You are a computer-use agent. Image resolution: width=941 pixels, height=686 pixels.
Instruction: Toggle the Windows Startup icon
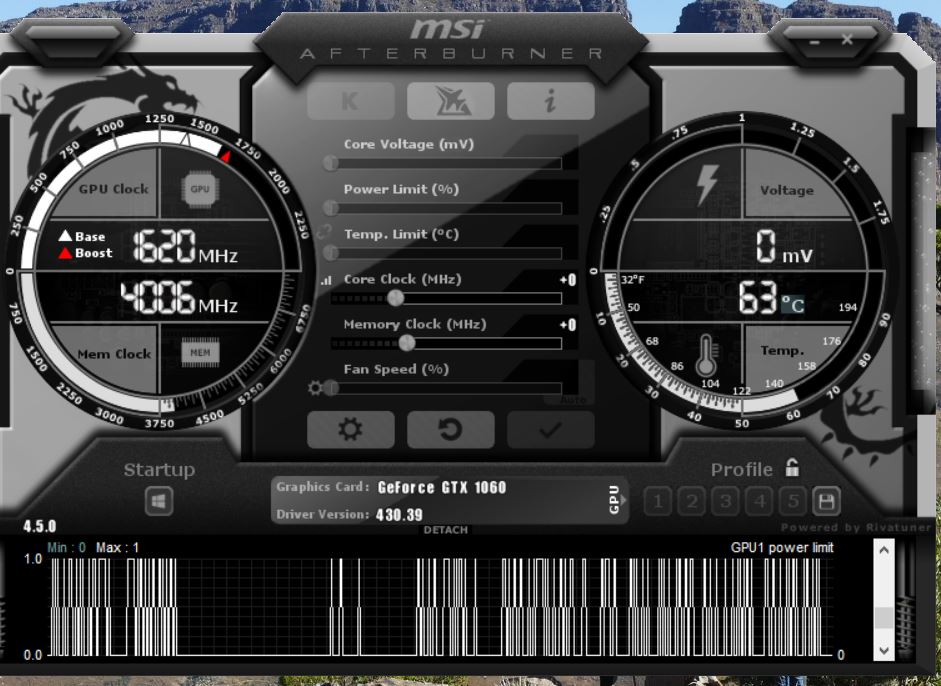pos(159,501)
